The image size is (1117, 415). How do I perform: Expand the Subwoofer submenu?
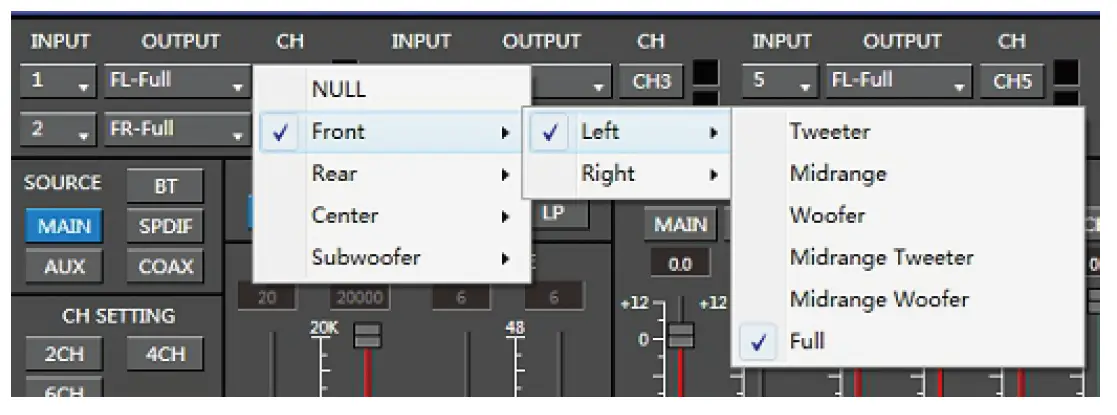pos(366,257)
